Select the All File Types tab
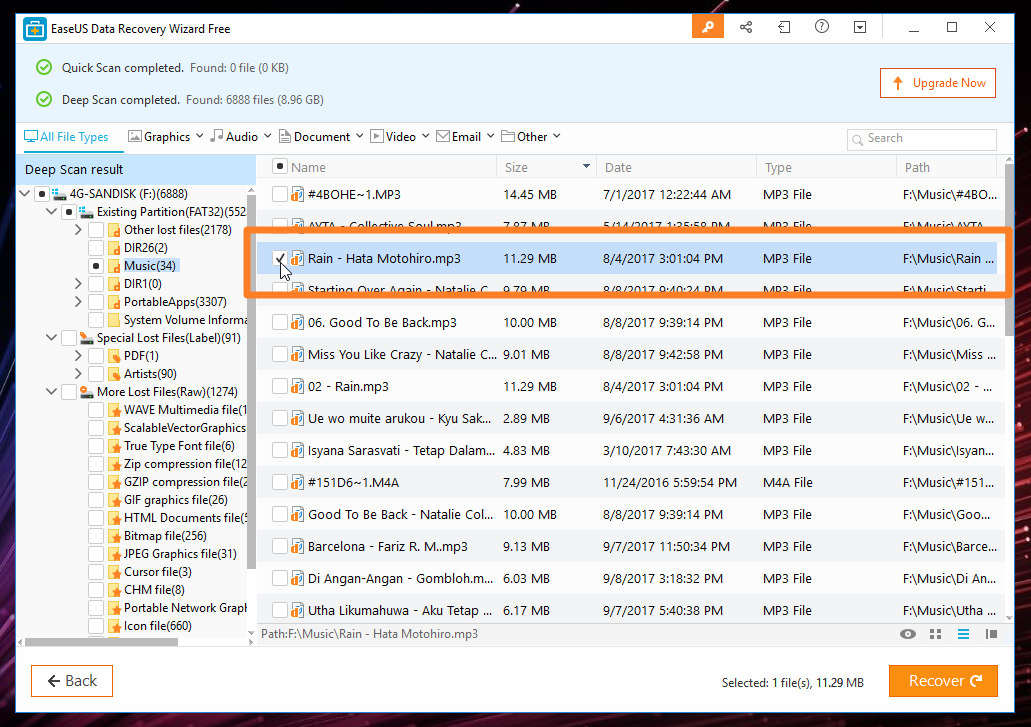This screenshot has height=727, width=1031. click(66, 137)
